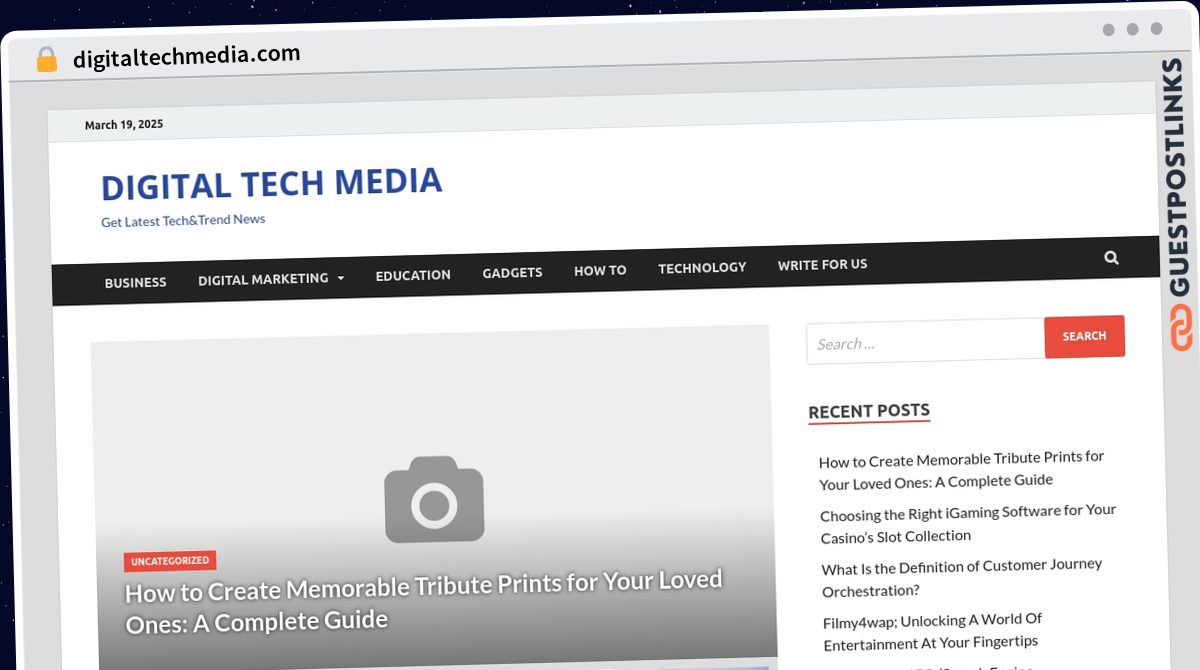Click the padlock icon in address bar
Viewport: 1200px width, 670px height.
point(46,60)
